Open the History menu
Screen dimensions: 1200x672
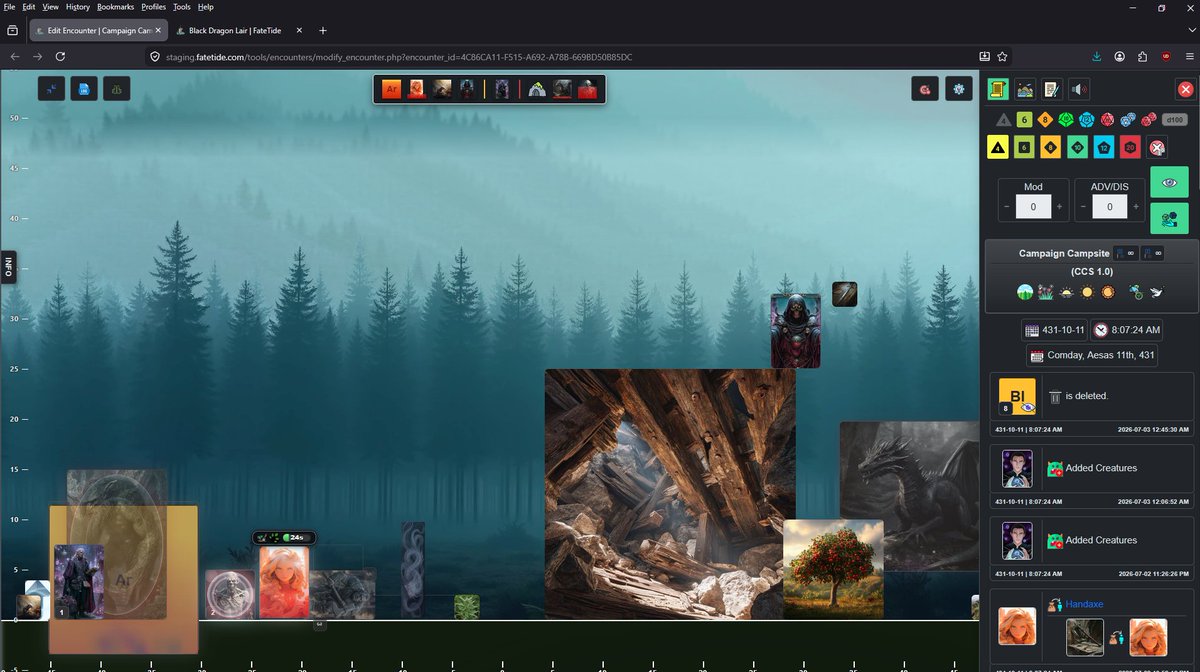pyautogui.click(x=77, y=7)
